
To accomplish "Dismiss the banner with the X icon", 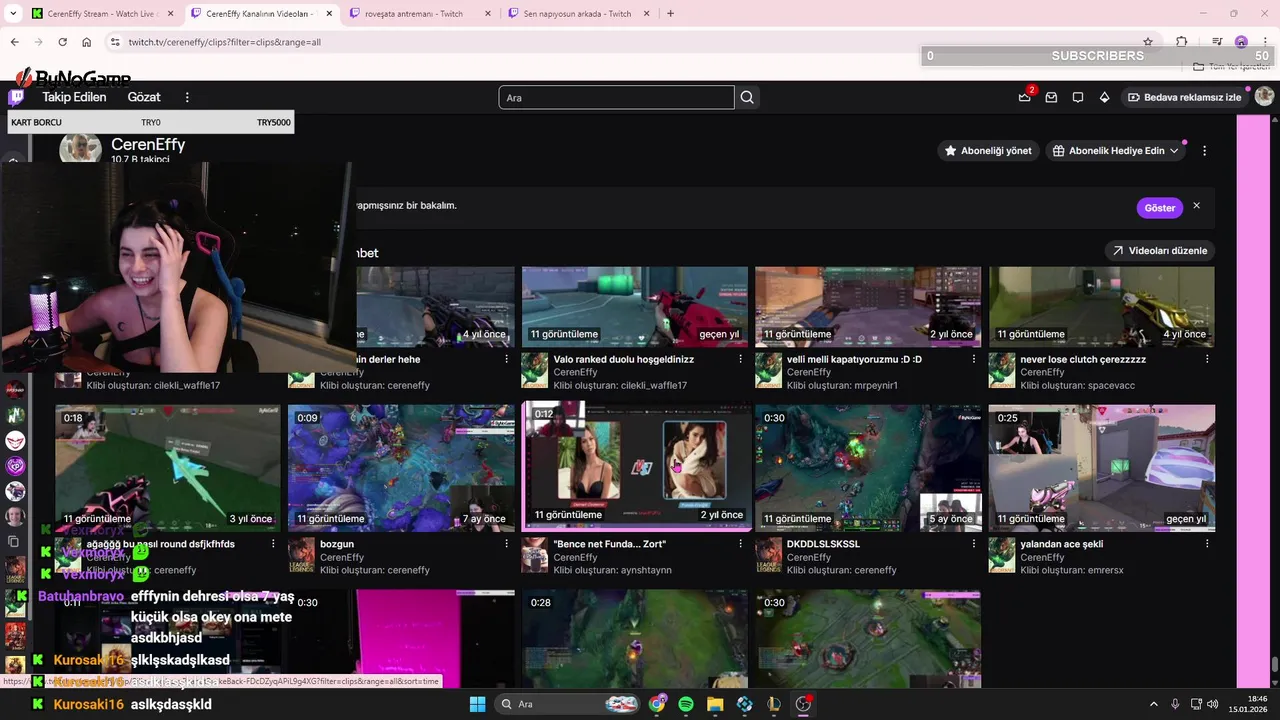I will click(x=1196, y=206).
